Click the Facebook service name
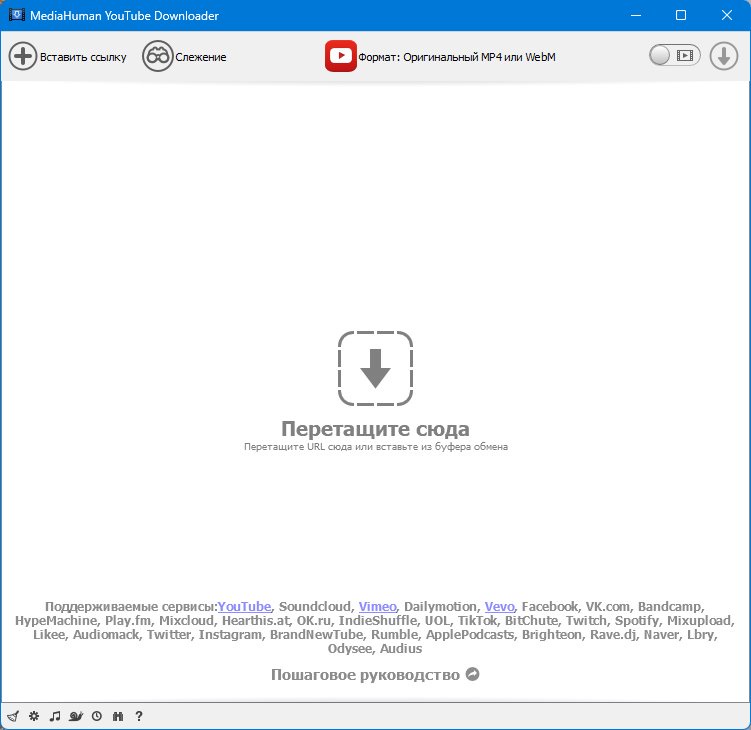 click(x=550, y=606)
